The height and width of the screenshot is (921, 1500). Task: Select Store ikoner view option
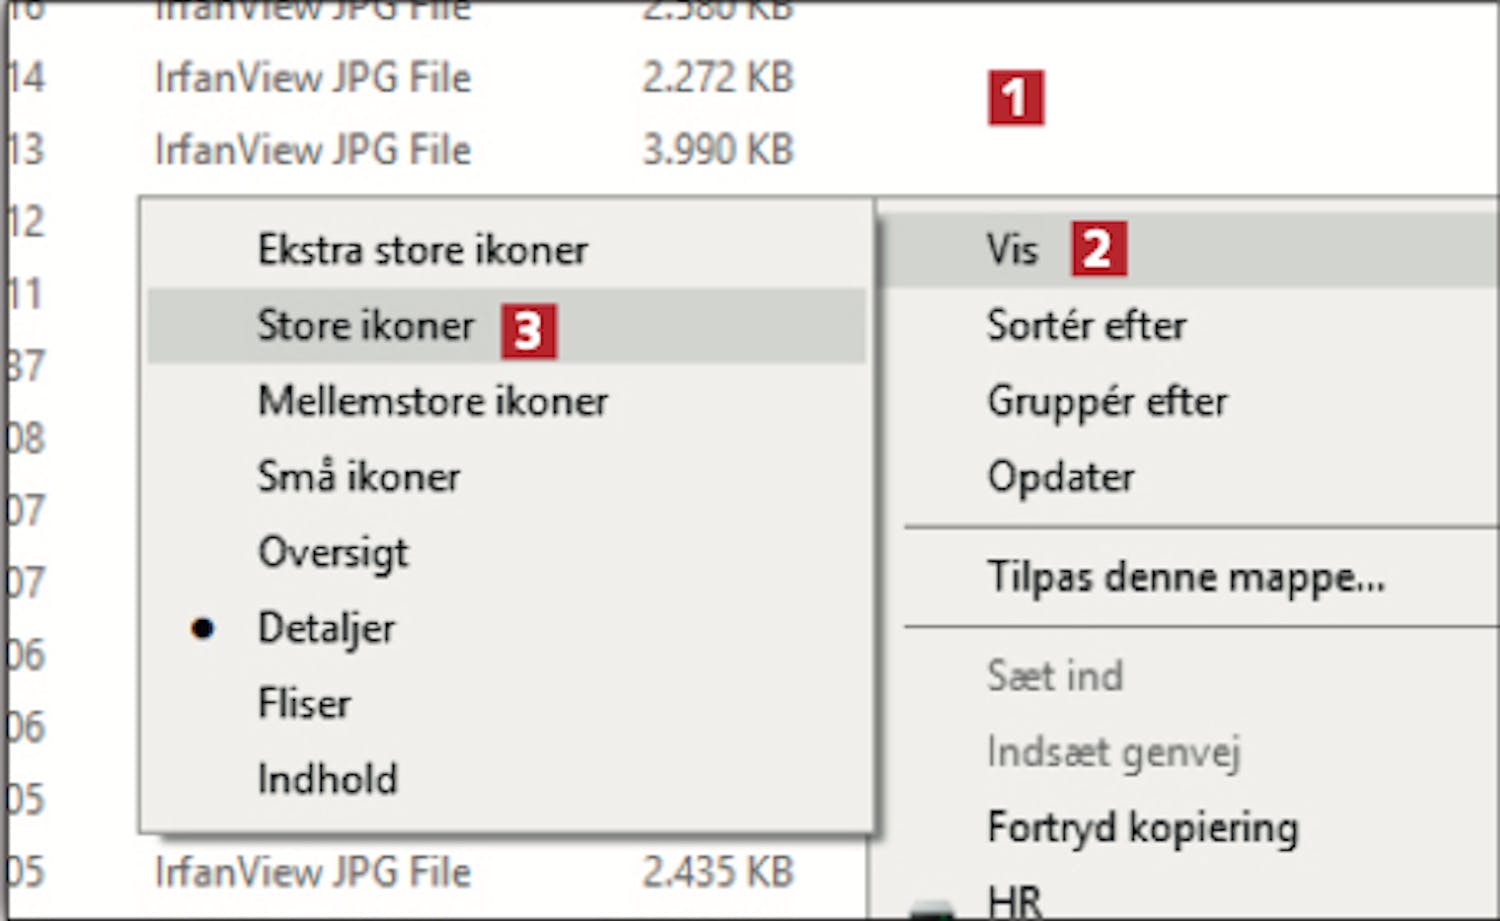[x=506, y=326]
